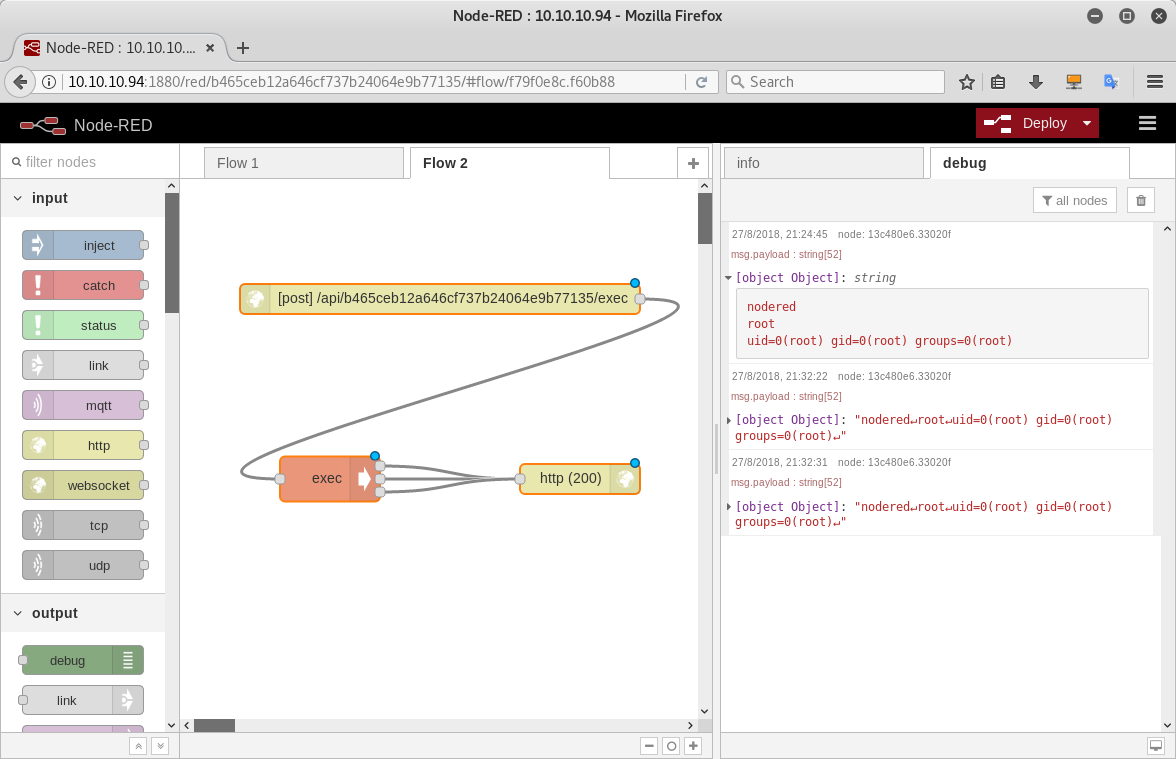The image size is (1176, 759).
Task: Filter debug output by all nodes
Action: pyautogui.click(x=1075, y=200)
